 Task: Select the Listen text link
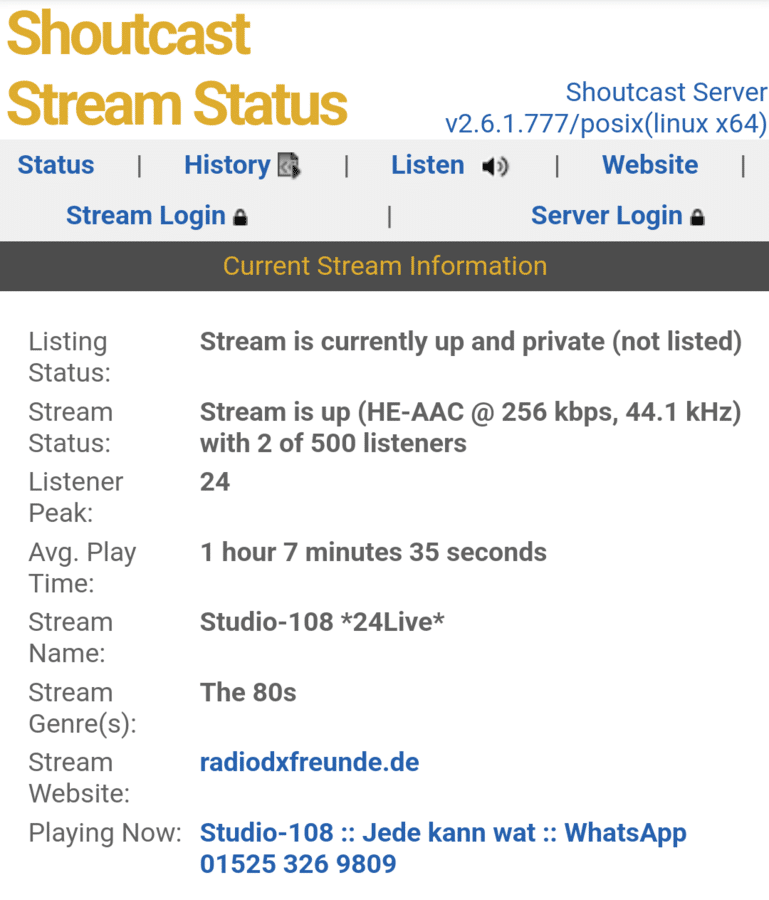click(427, 165)
